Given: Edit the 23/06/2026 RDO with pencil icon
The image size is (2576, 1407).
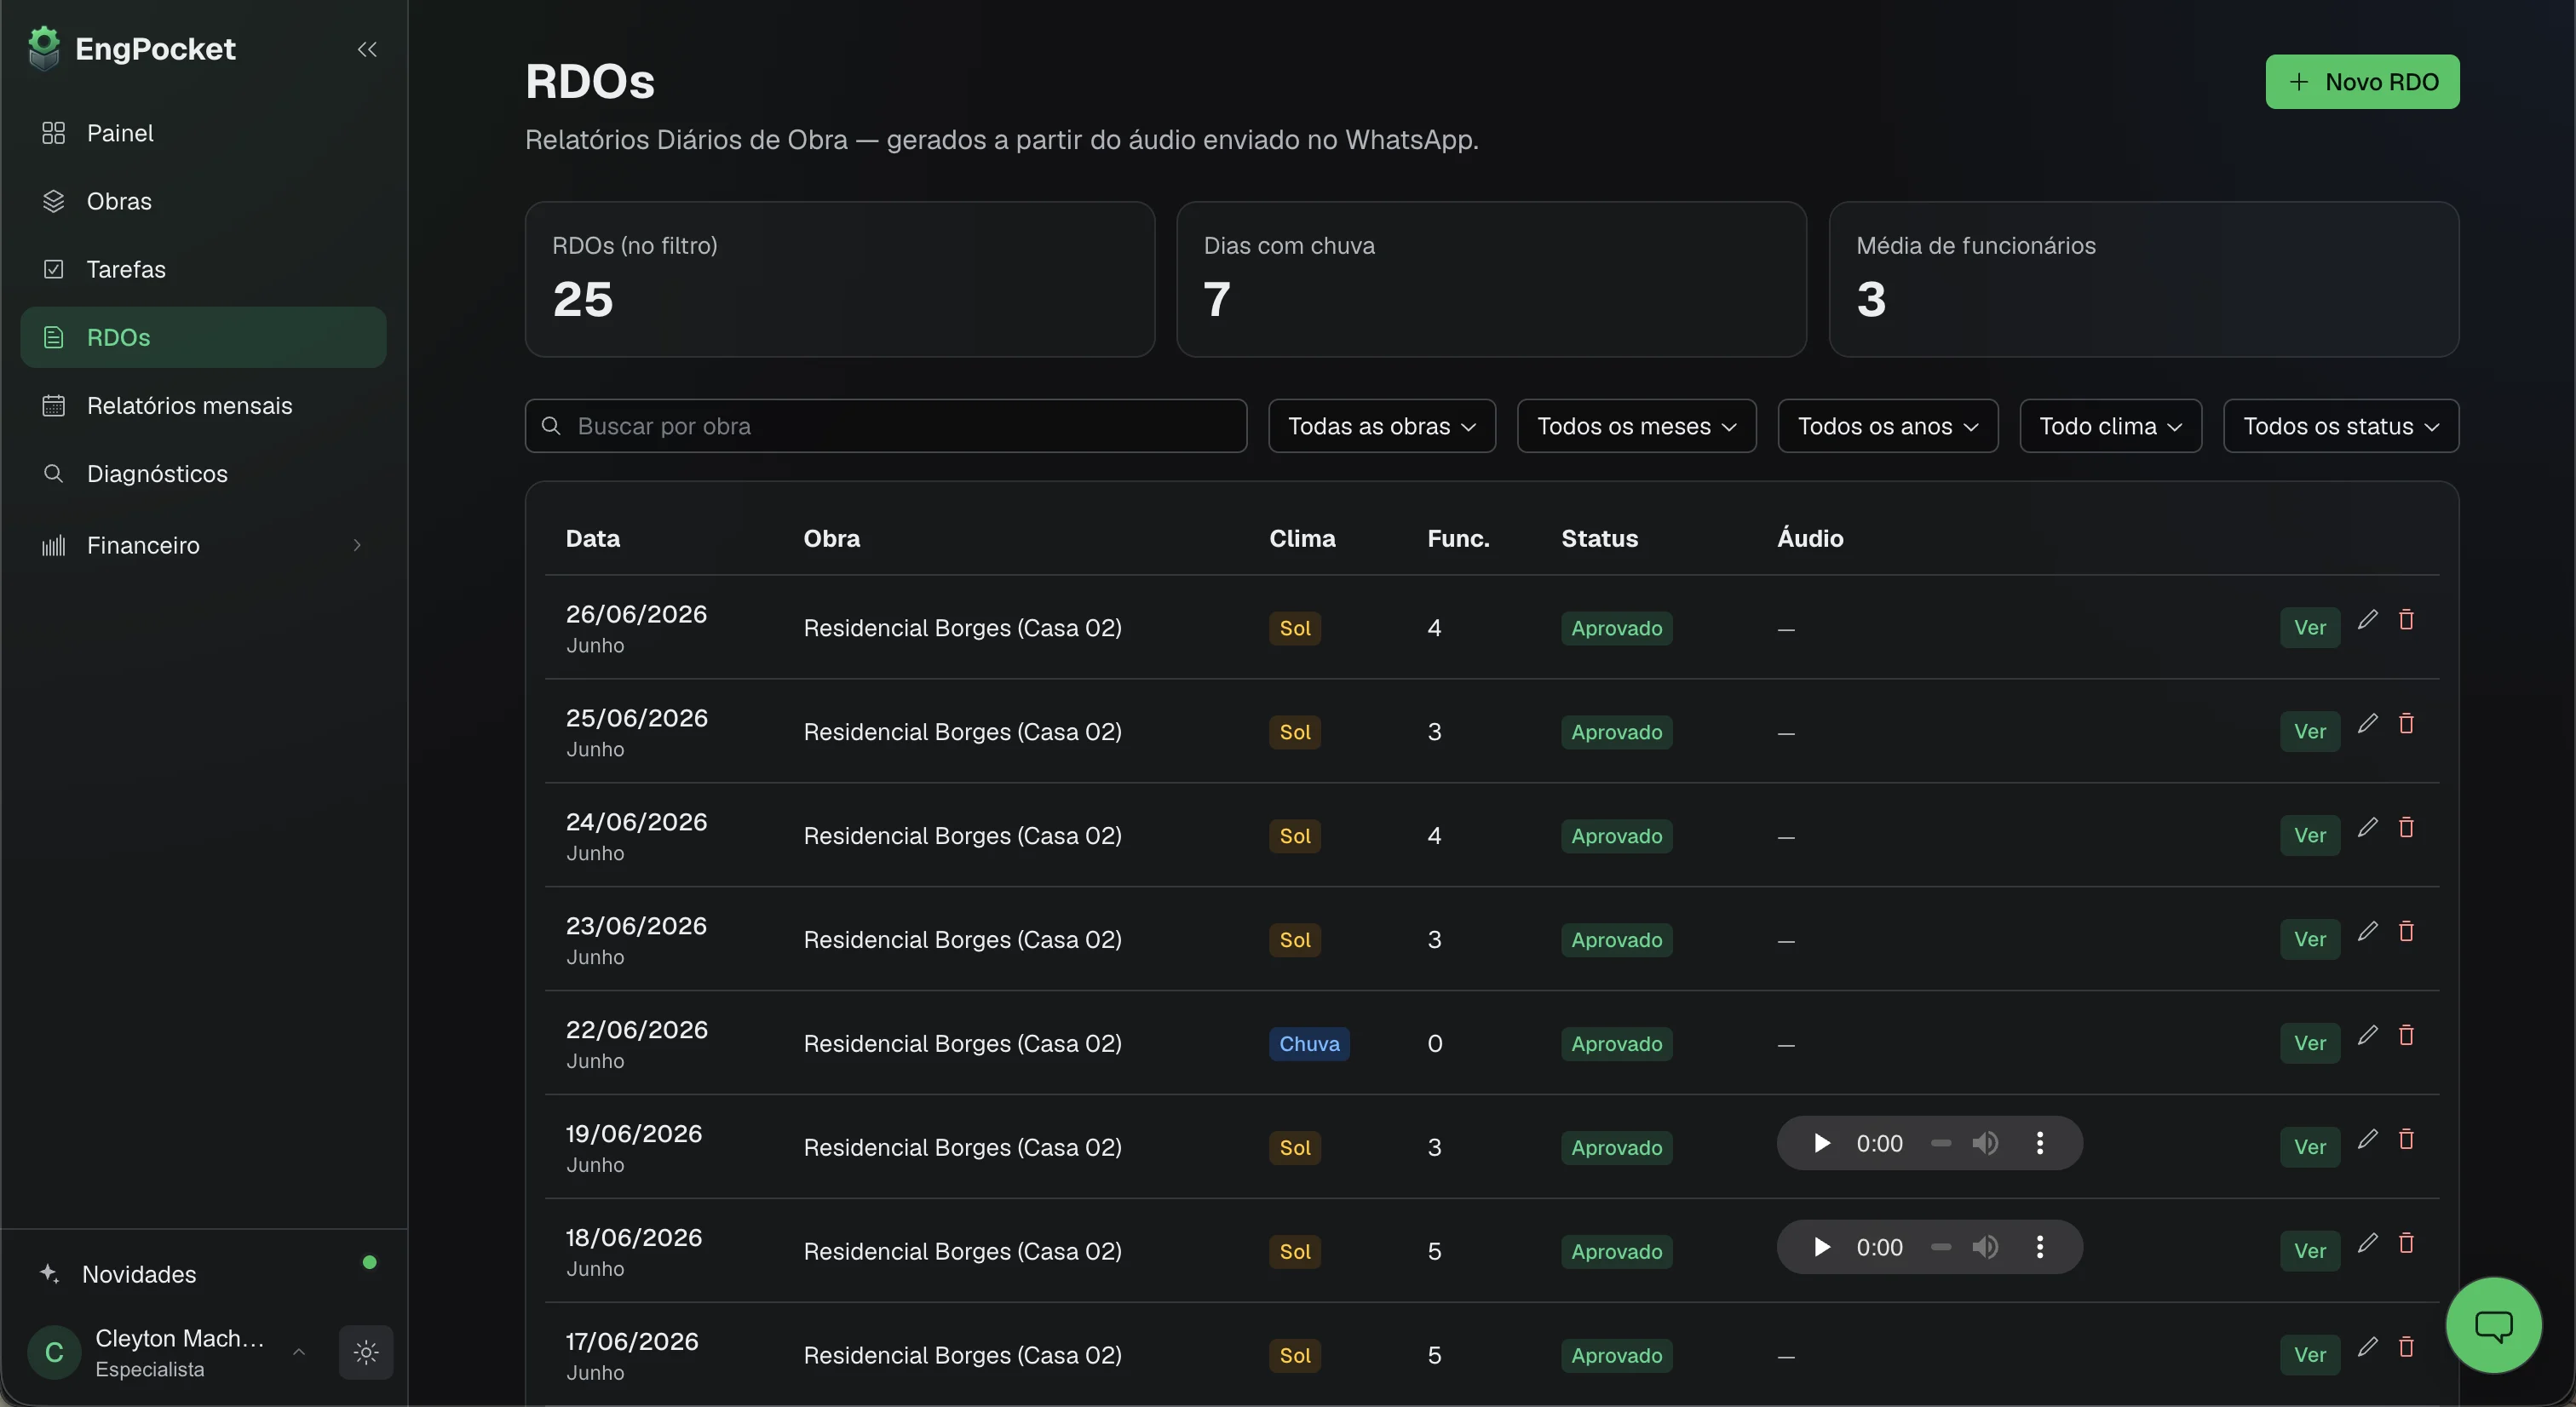Looking at the screenshot, I should coord(2367,932).
